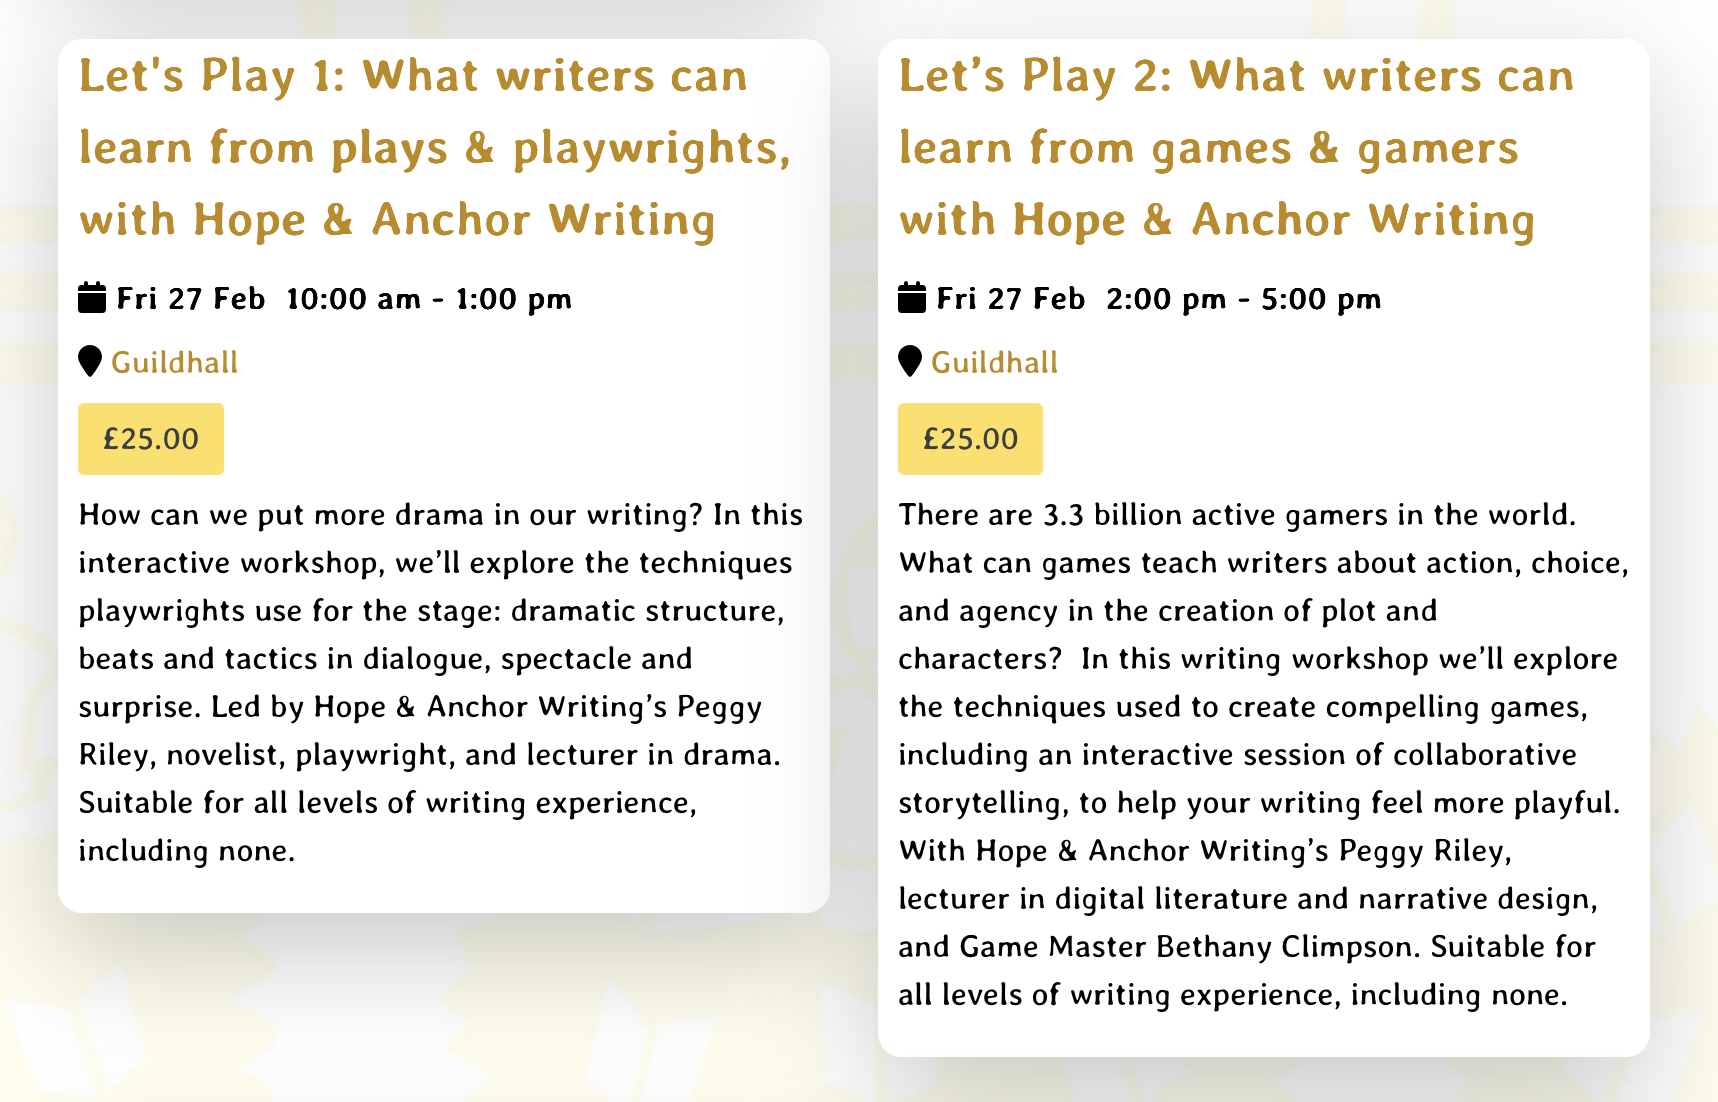Image resolution: width=1718 pixels, height=1102 pixels.
Task: Follow the Guildhall venue link for Let's Play 1
Action: pos(175,362)
